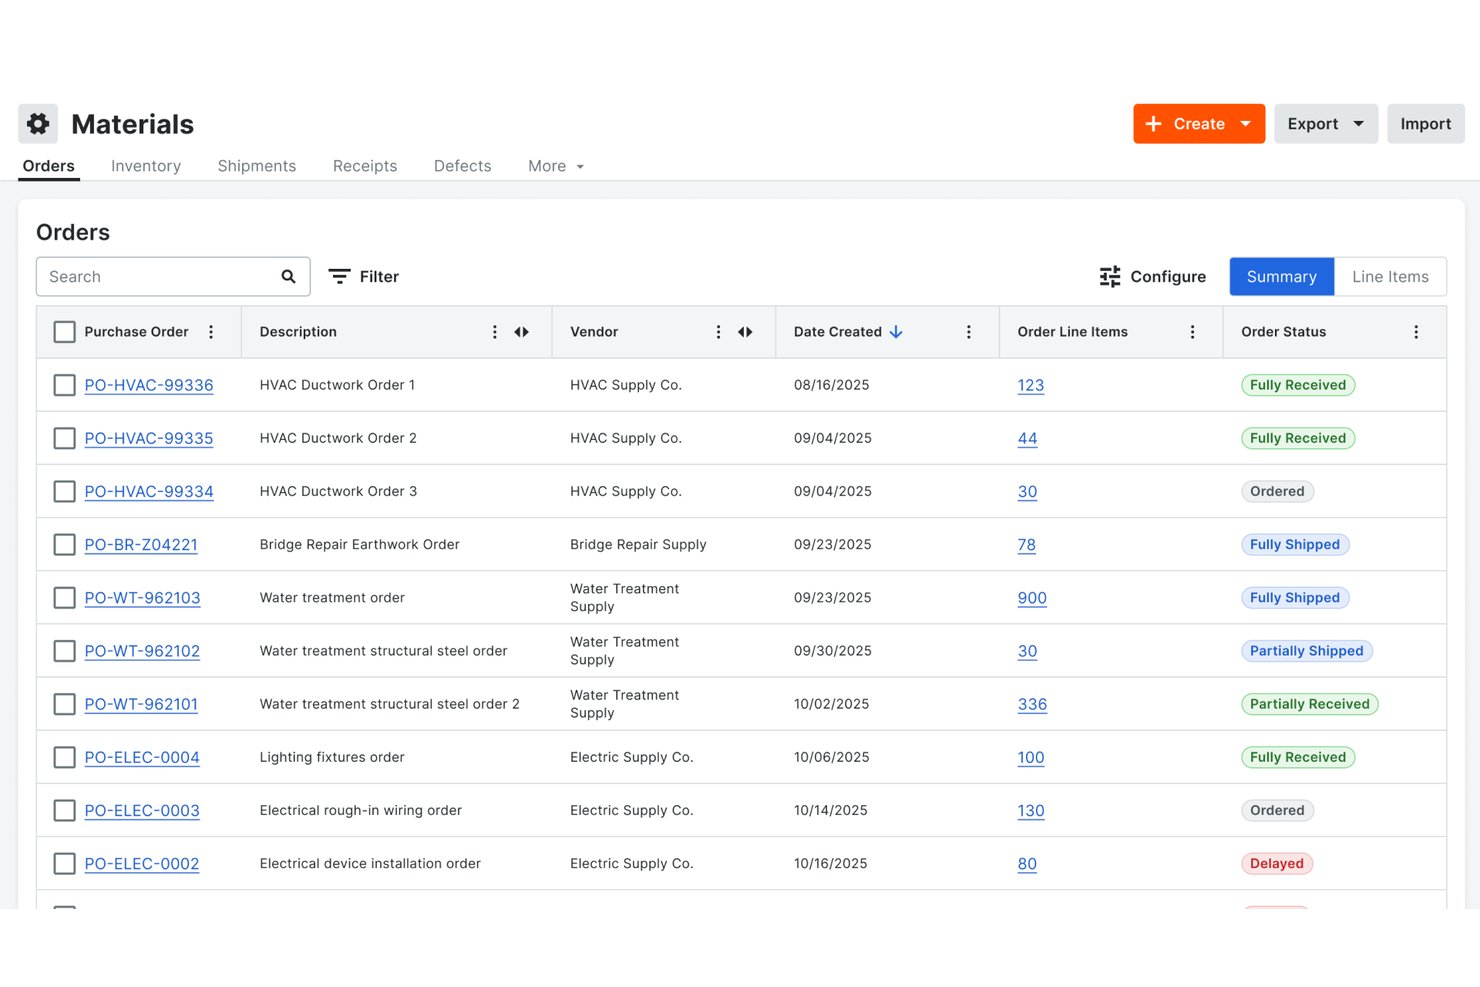Viewport: 1480px width, 987px height.
Task: Open the Receipts tab
Action: click(x=365, y=166)
